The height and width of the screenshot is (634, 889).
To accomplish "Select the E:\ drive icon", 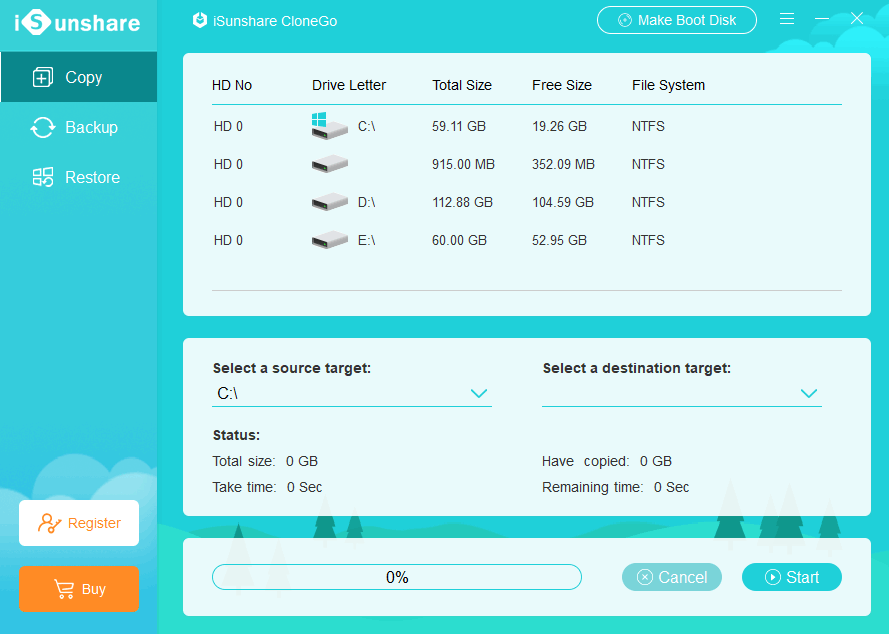I will click(x=329, y=240).
